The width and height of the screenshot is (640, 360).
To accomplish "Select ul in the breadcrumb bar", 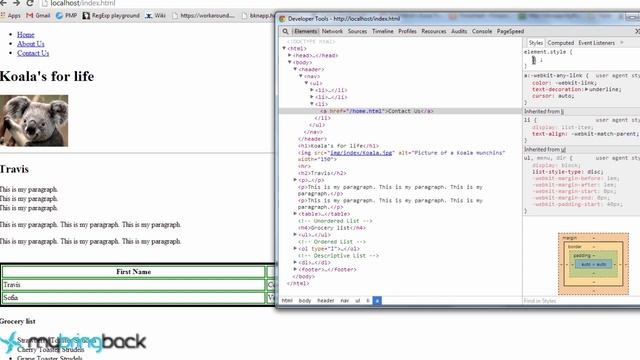I will 358,301.
